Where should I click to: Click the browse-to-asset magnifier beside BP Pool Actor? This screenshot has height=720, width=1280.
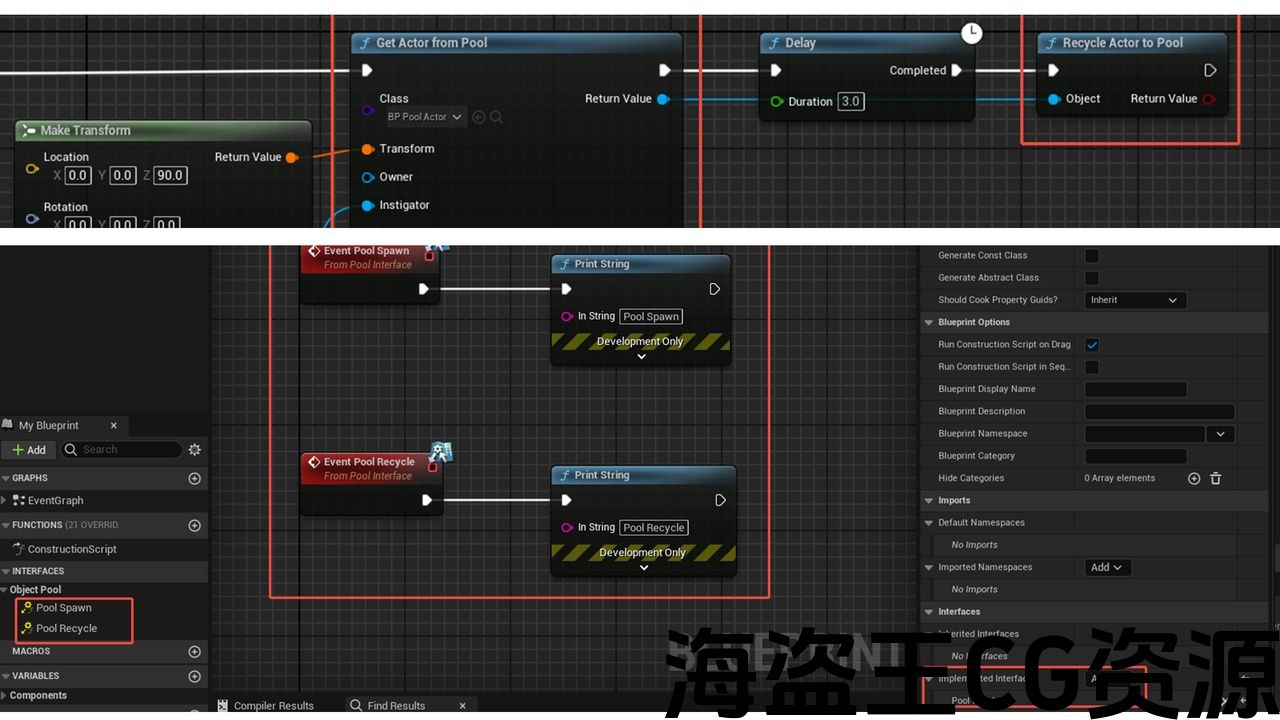pyautogui.click(x=496, y=117)
